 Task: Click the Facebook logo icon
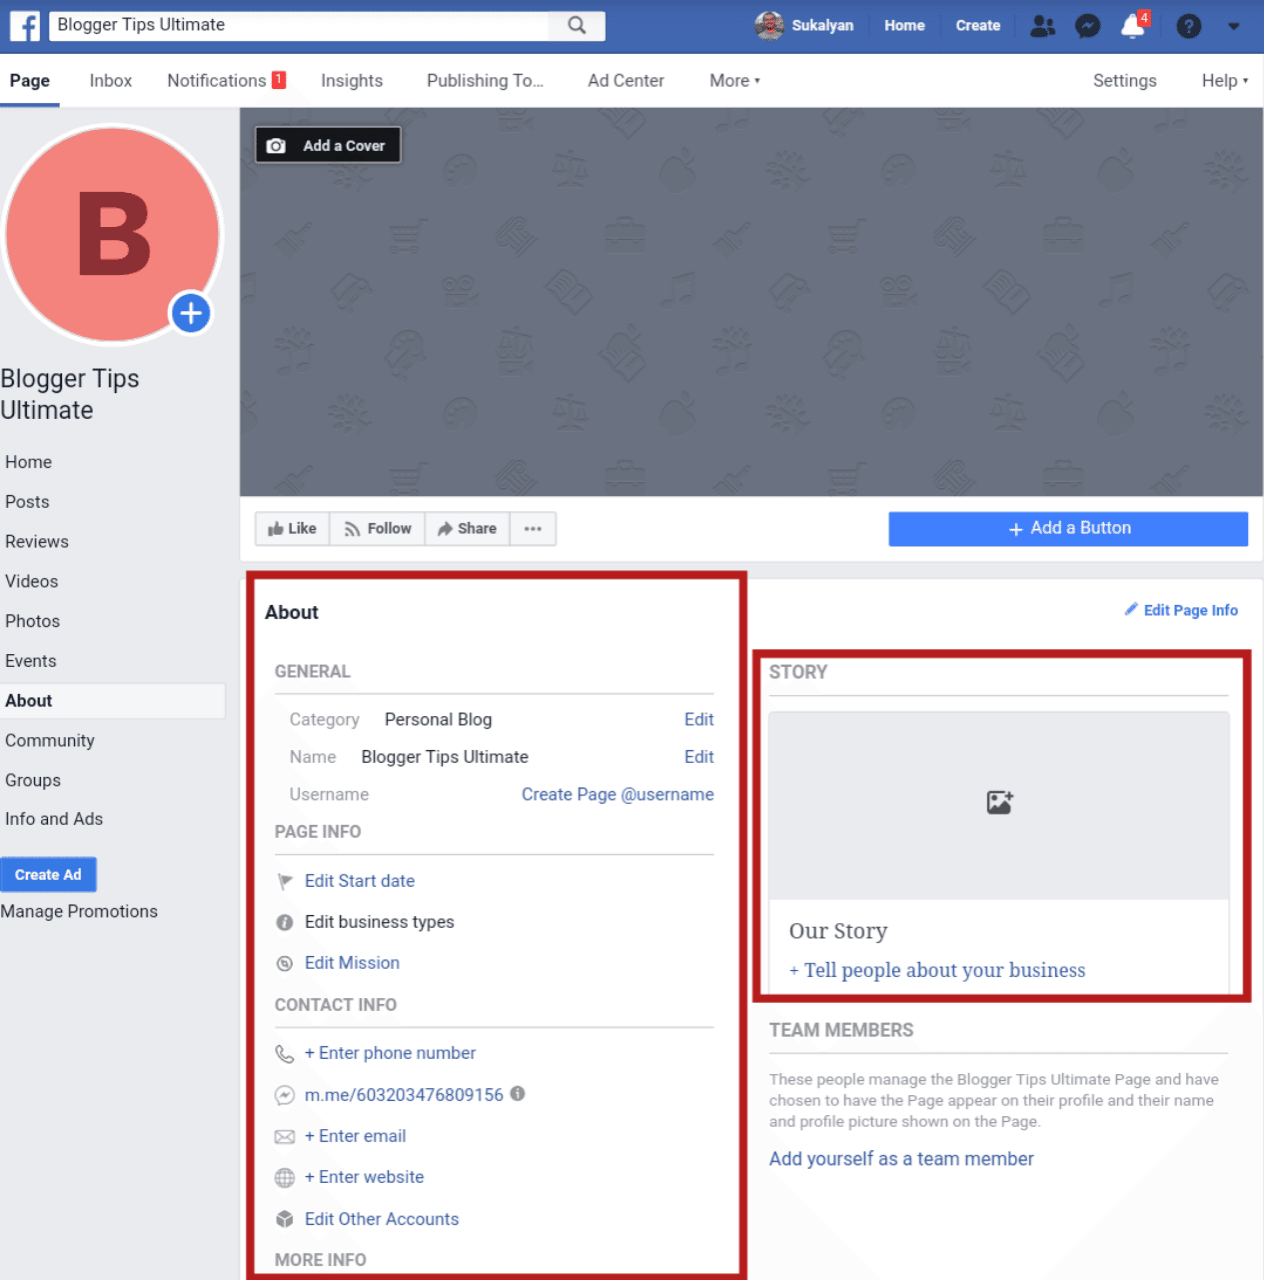coord(25,25)
